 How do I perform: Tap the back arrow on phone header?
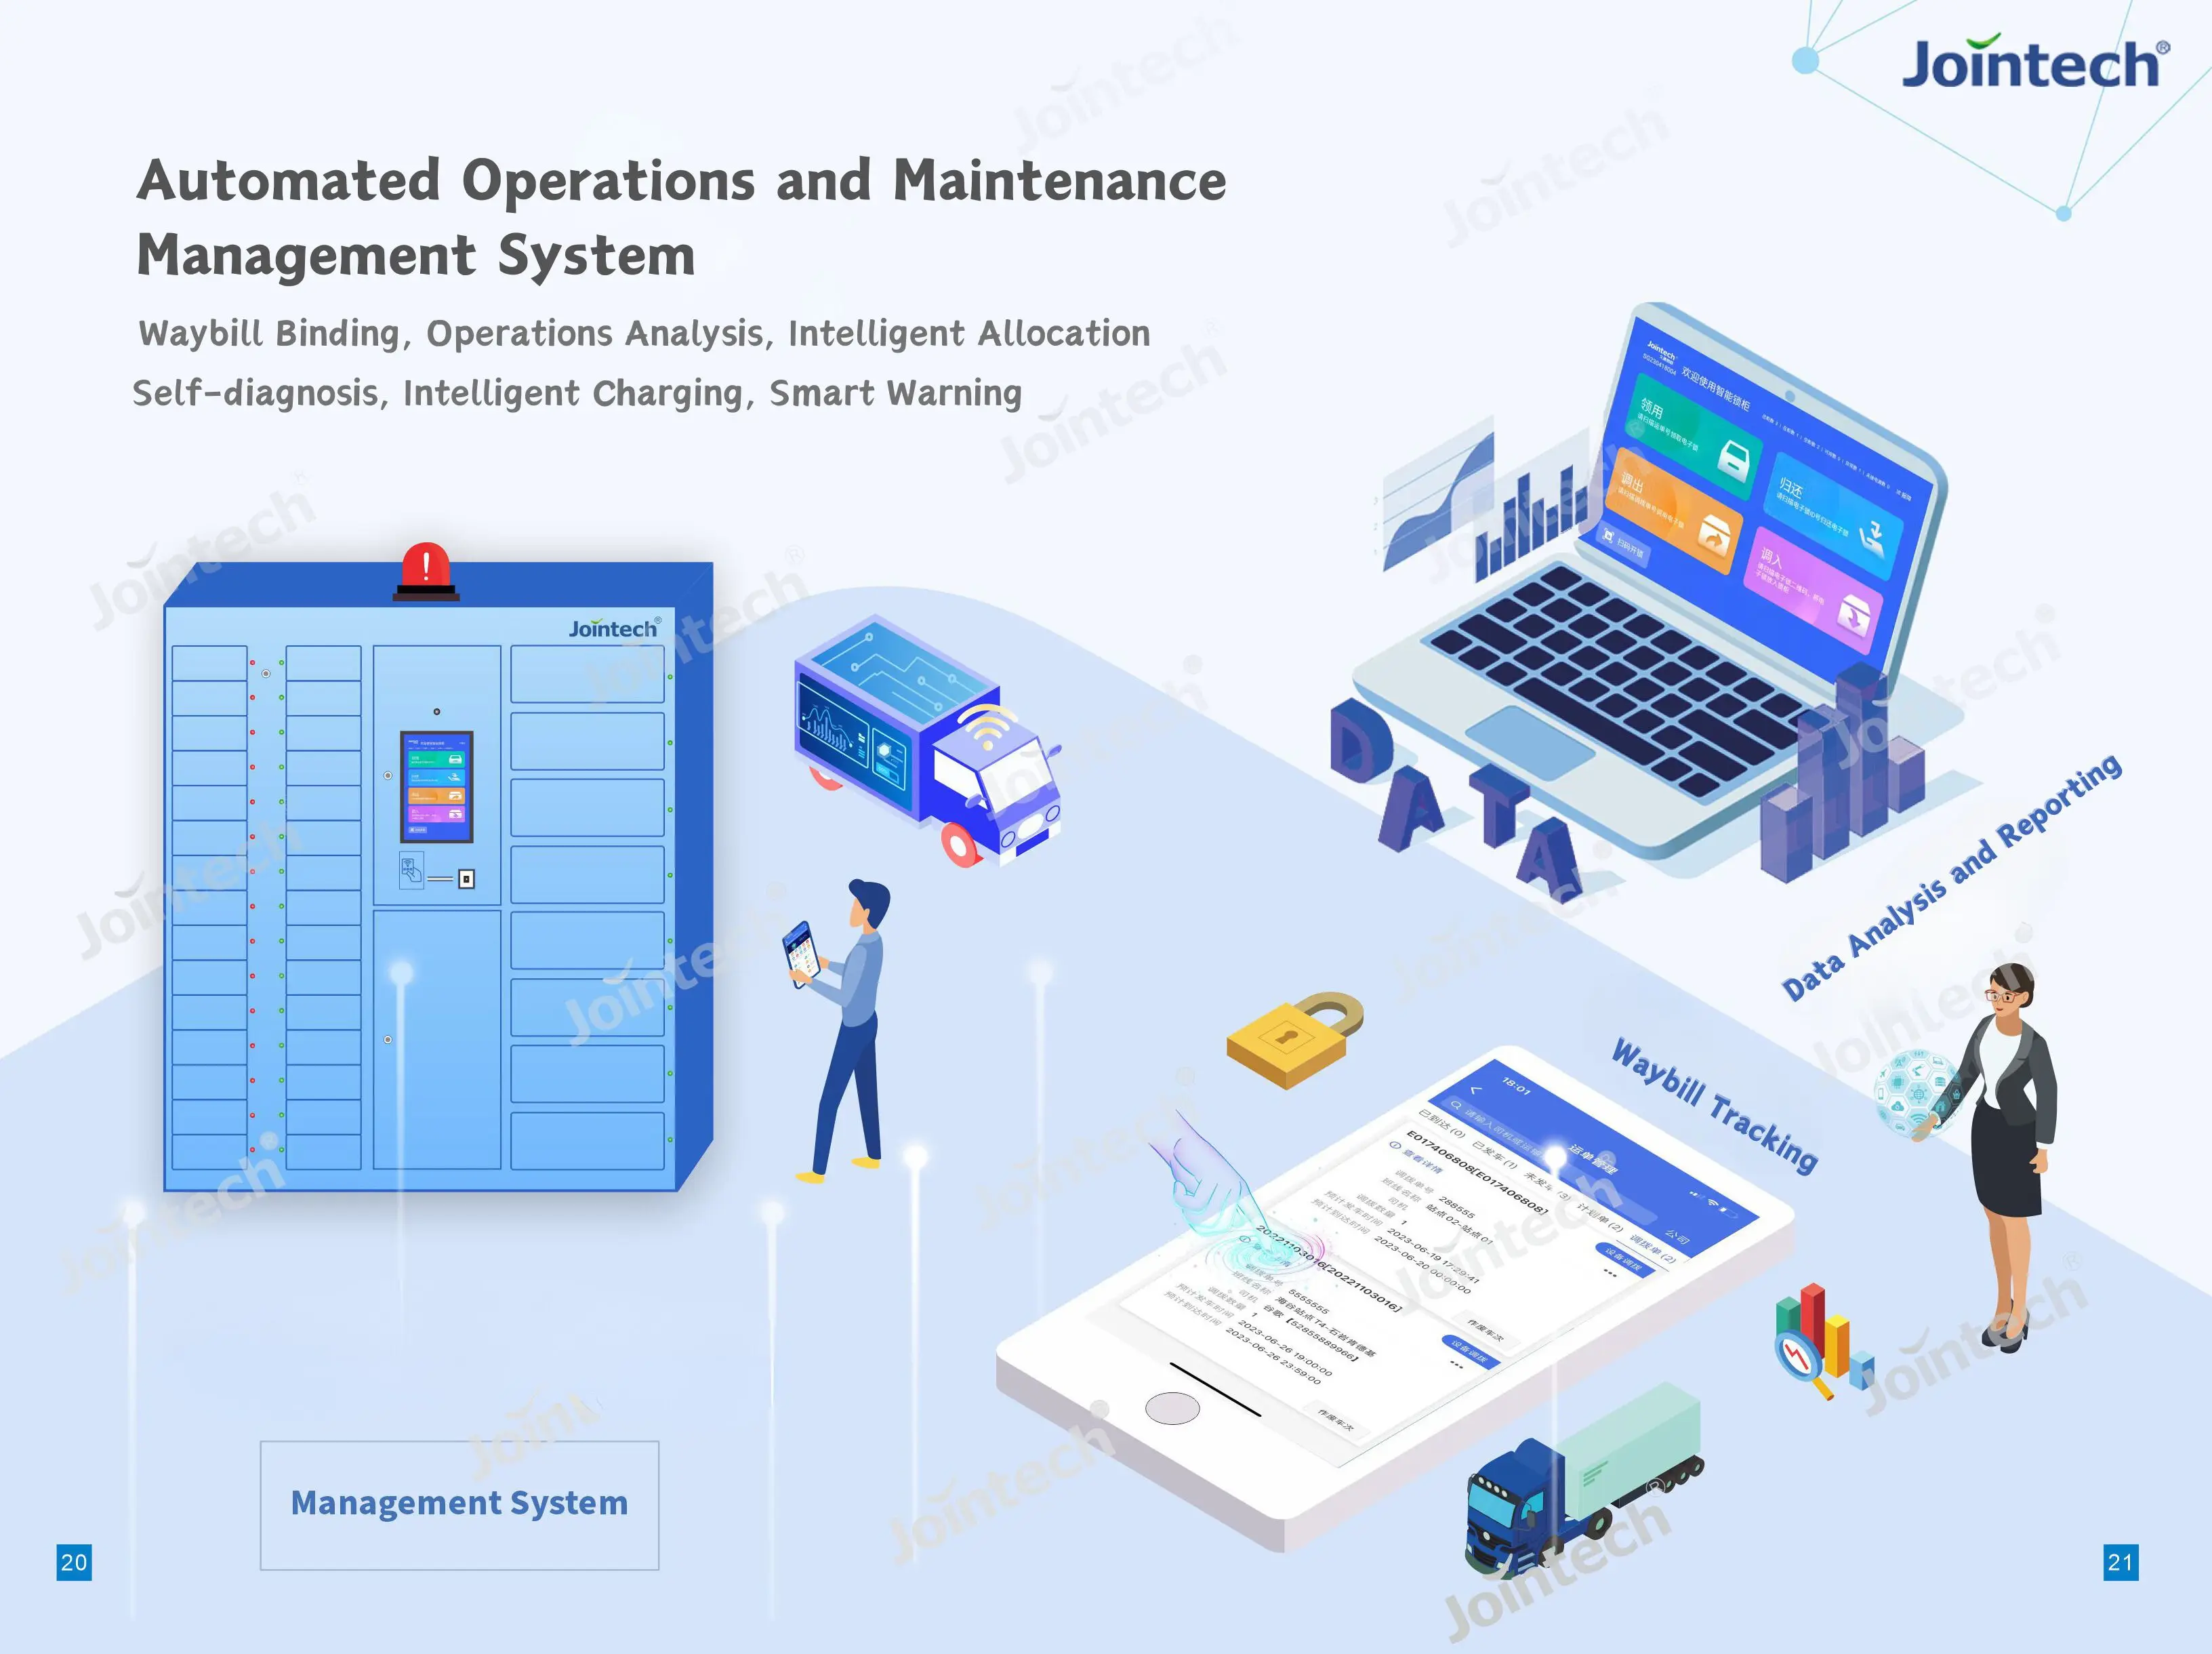click(x=1476, y=1091)
